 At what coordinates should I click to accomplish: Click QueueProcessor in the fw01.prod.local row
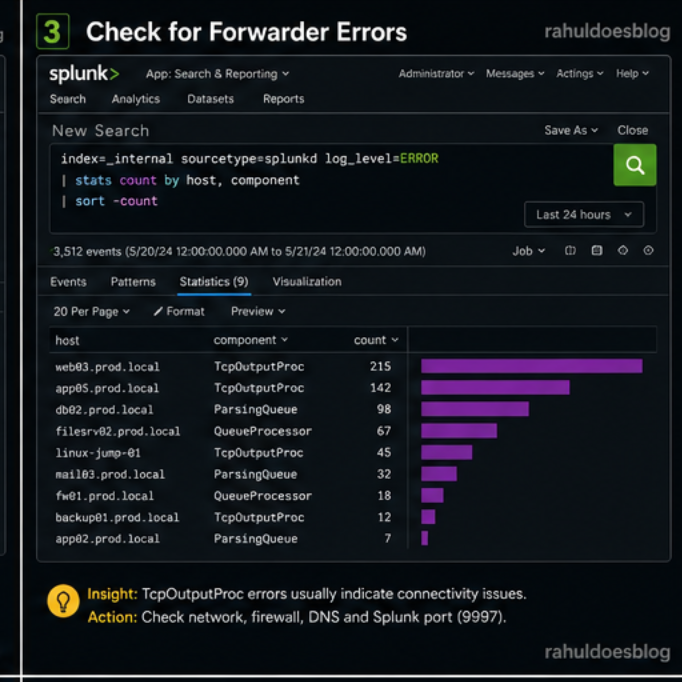[x=263, y=496]
